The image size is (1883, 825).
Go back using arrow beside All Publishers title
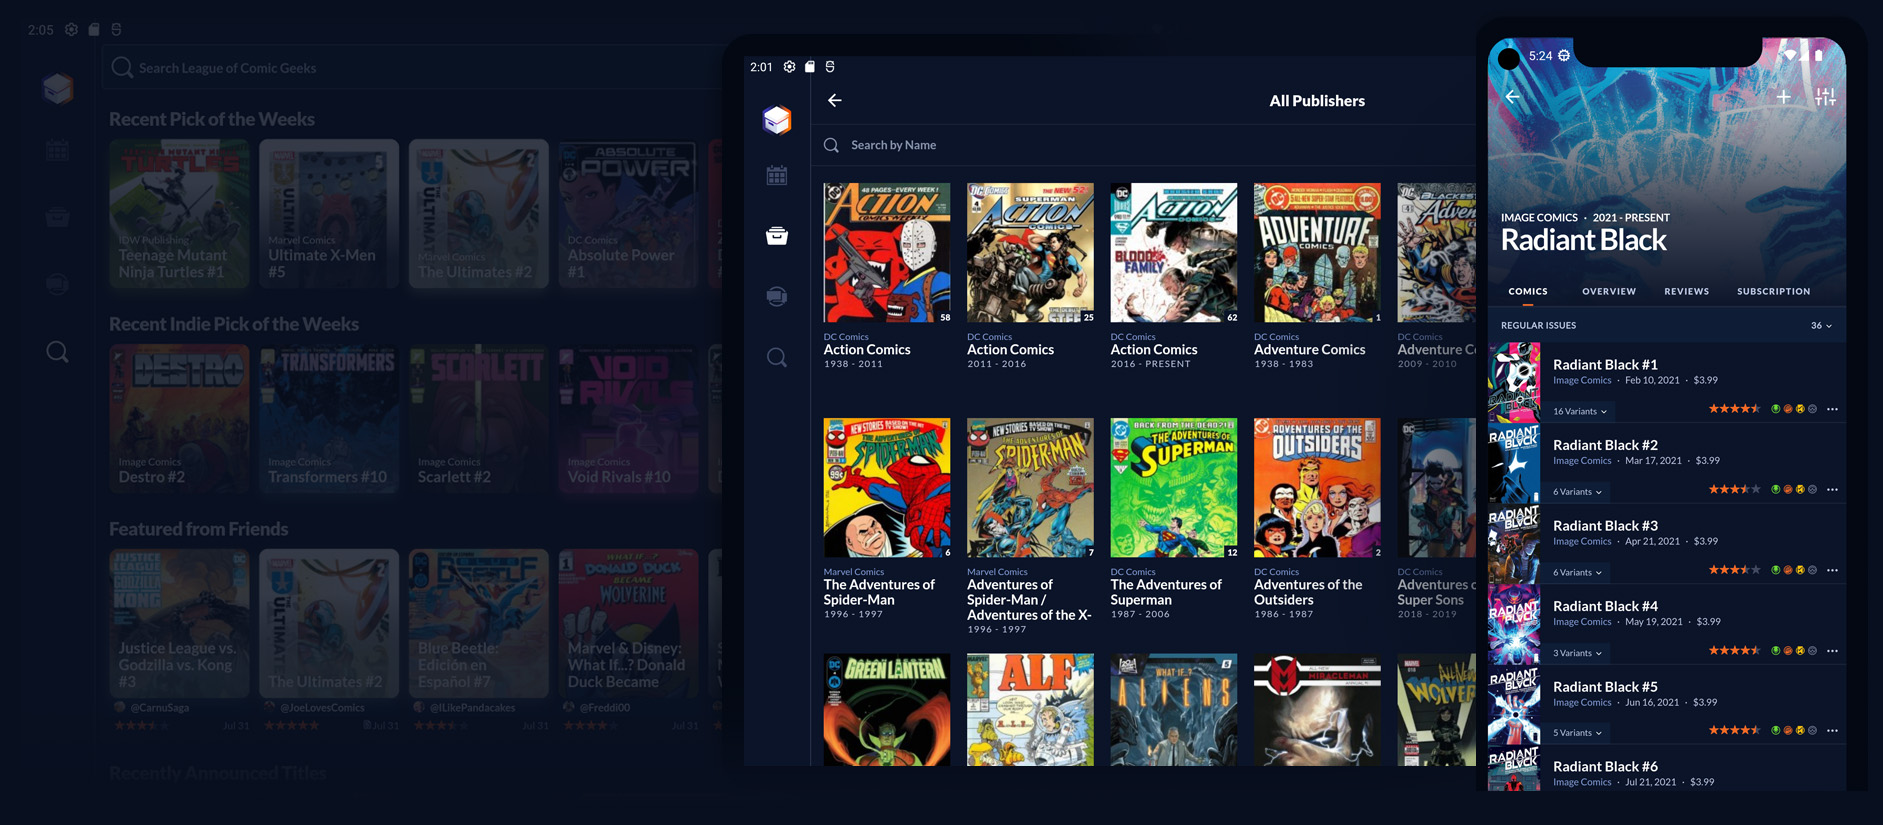tap(835, 100)
